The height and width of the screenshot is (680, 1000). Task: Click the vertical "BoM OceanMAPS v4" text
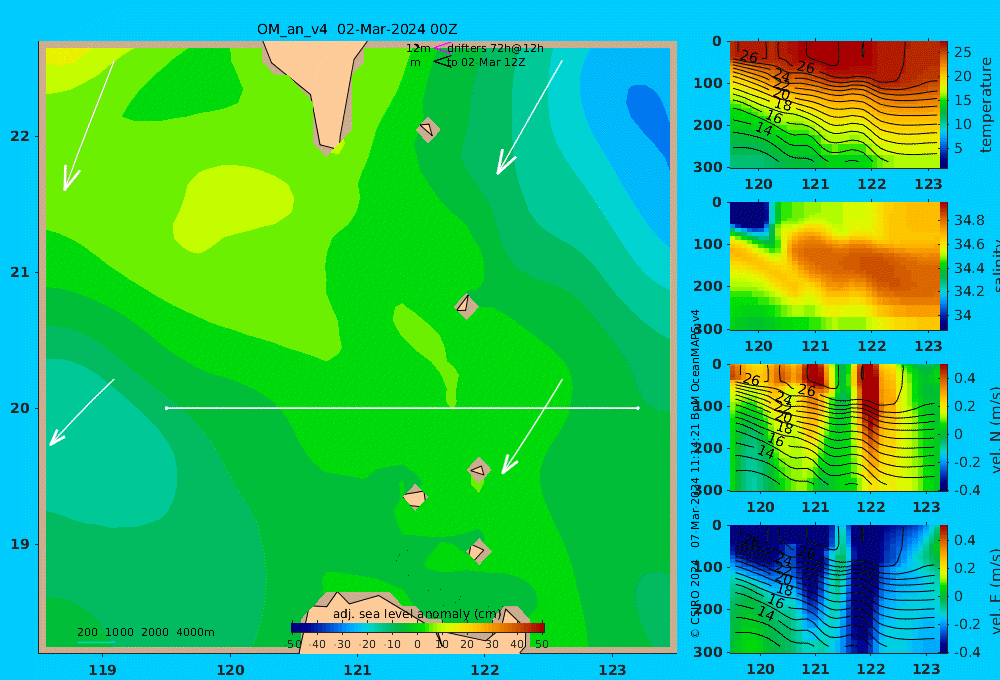(695, 365)
